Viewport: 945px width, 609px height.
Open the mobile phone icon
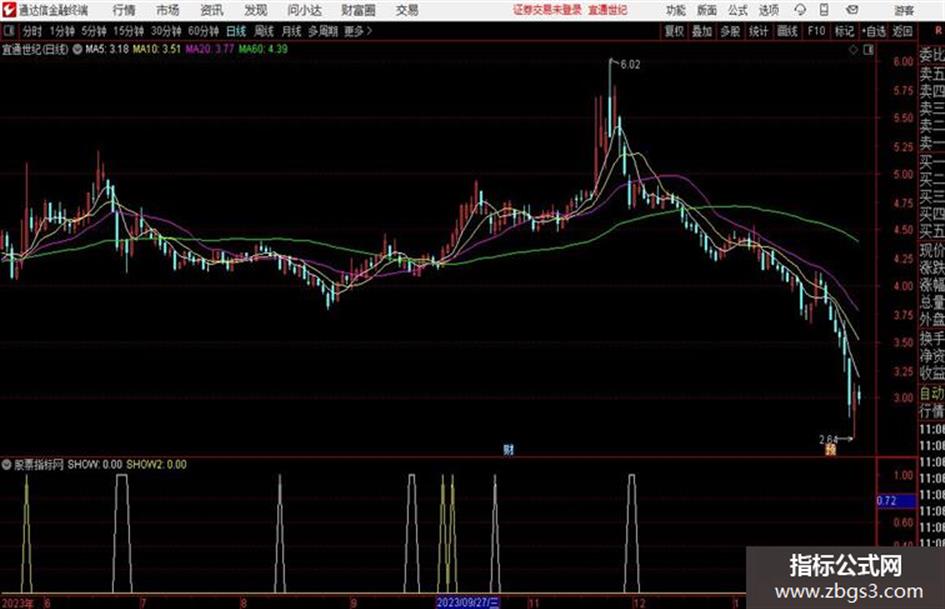(x=824, y=10)
